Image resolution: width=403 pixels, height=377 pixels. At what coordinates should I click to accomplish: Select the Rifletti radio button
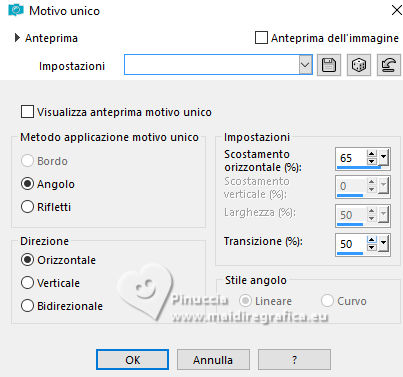pos(27,207)
